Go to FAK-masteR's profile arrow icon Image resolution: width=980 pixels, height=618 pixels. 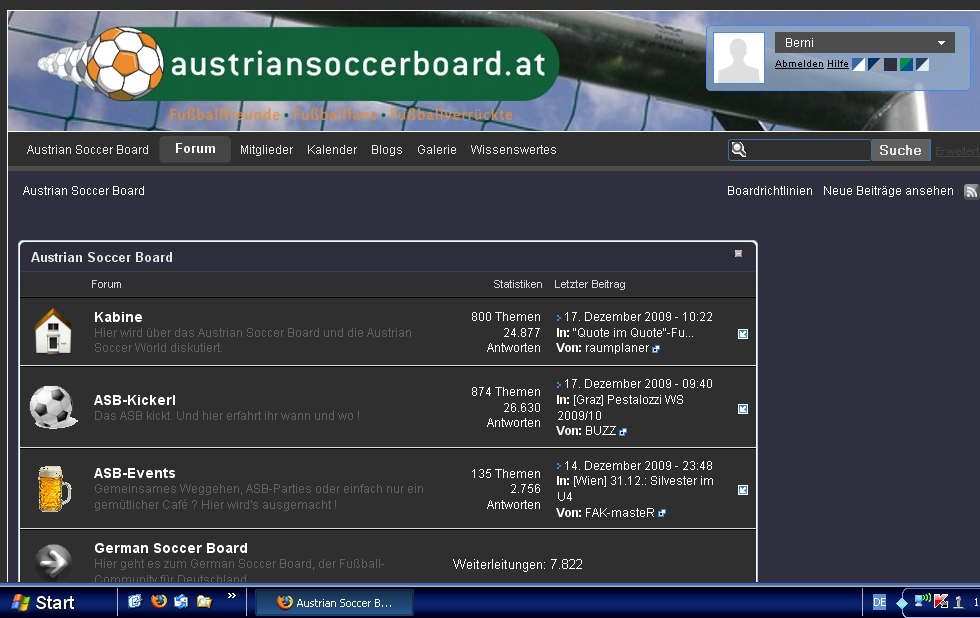tap(662, 514)
